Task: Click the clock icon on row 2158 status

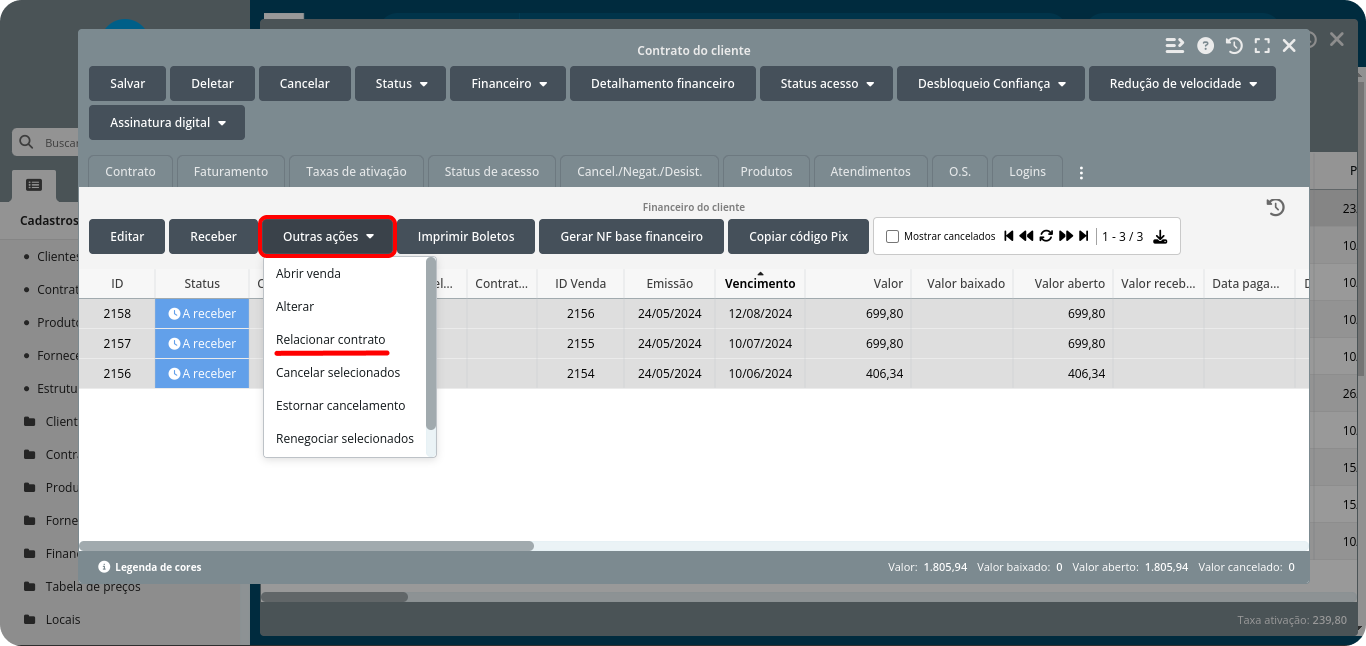Action: pos(174,314)
